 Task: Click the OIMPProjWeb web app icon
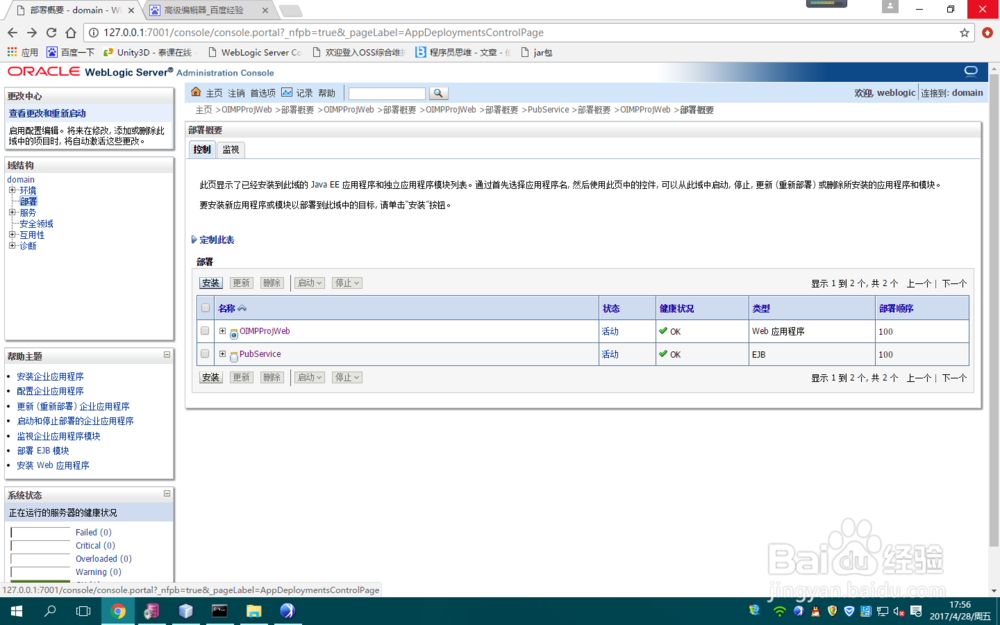234,334
